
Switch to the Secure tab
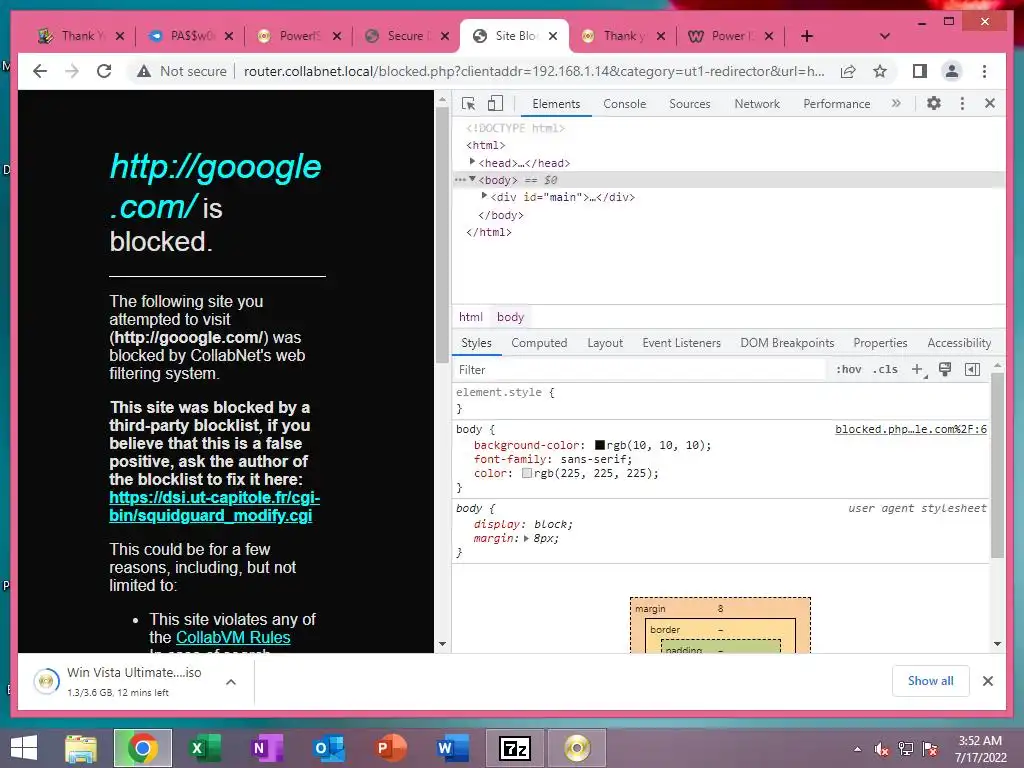408,36
